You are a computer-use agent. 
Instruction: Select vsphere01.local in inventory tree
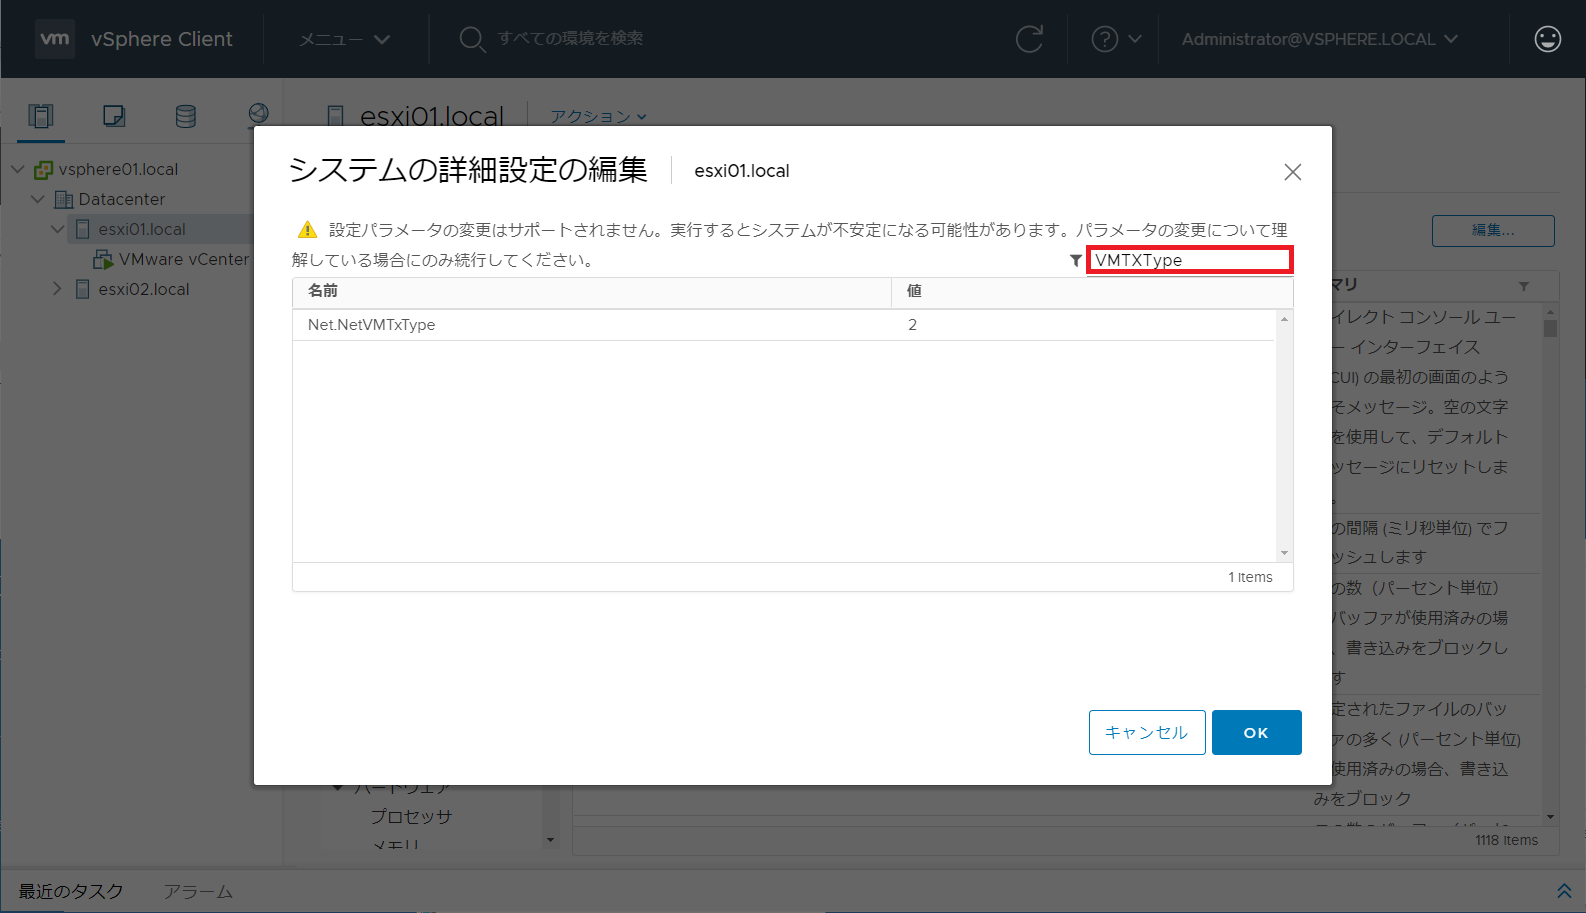[x=118, y=169]
